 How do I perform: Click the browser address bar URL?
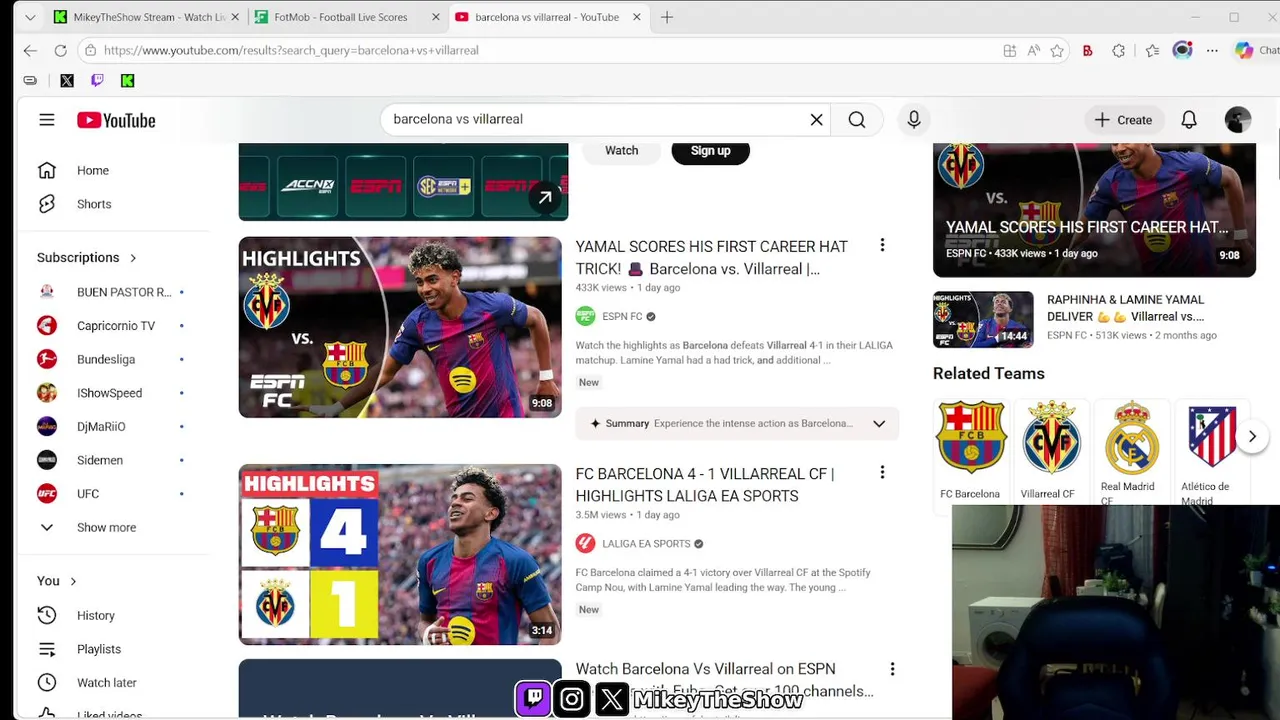coord(290,50)
